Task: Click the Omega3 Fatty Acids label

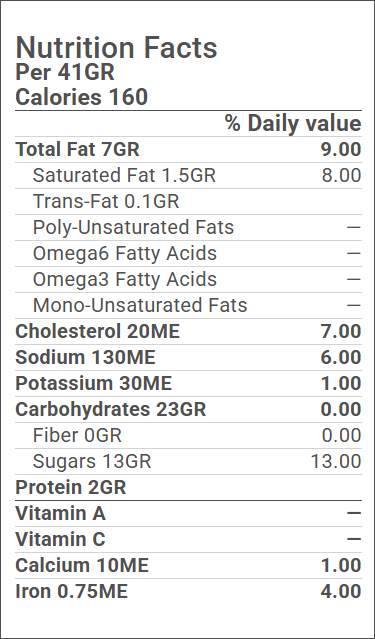Action: tap(125, 280)
